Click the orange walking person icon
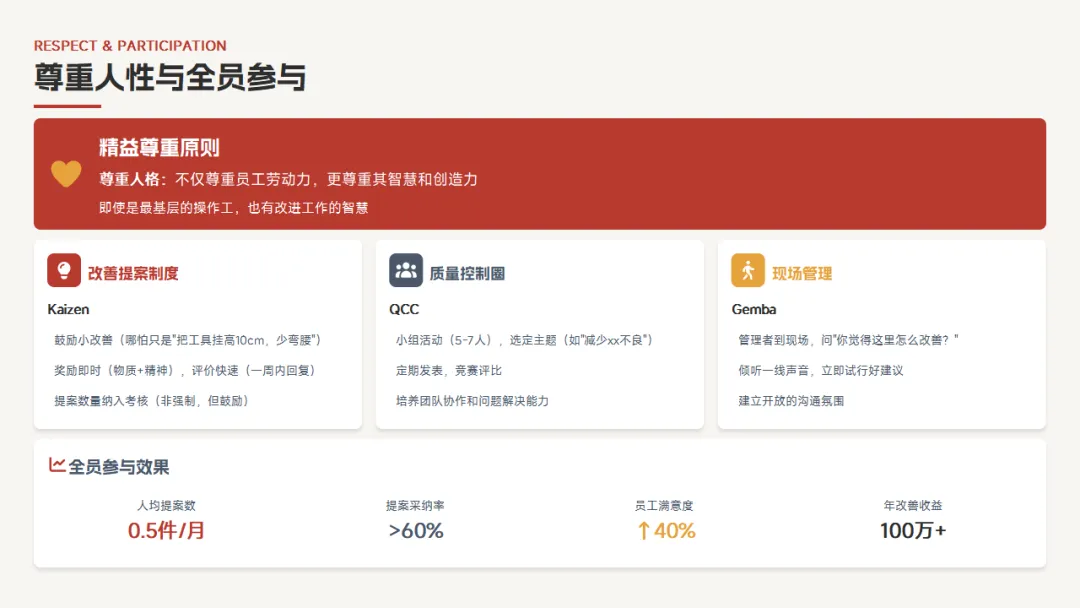The height and width of the screenshot is (608, 1080). pos(748,270)
